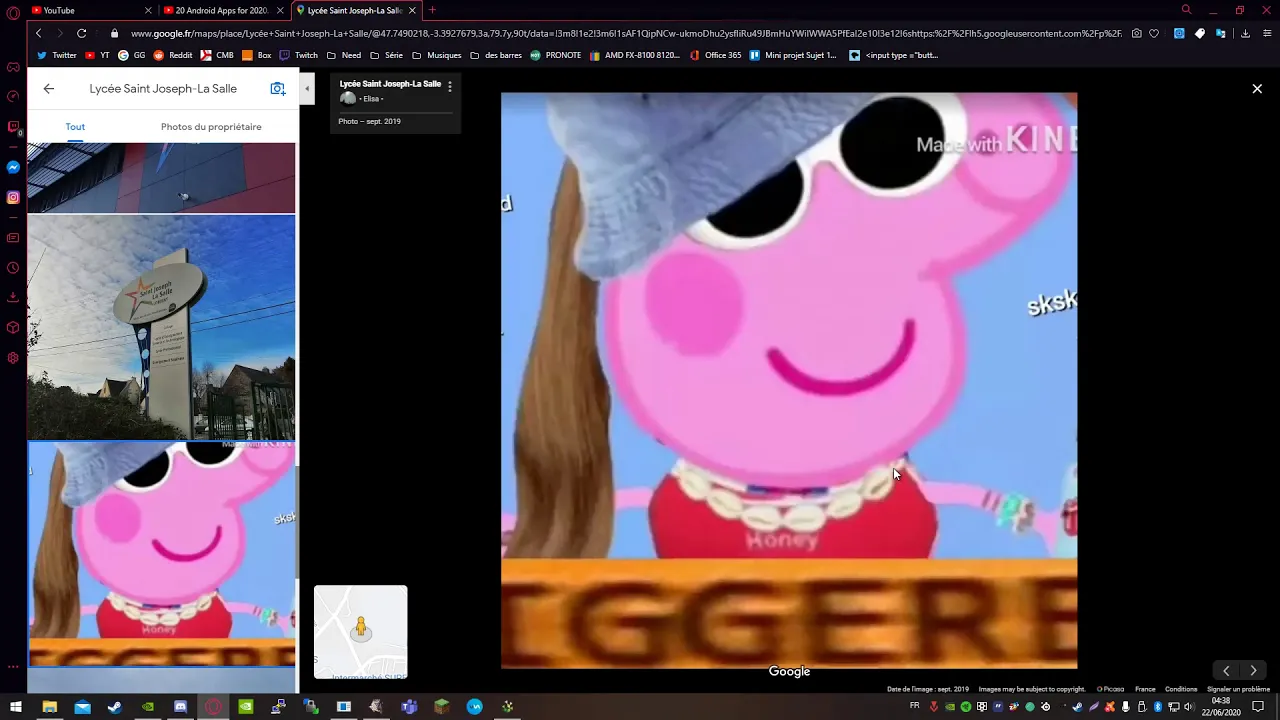Image resolution: width=1280 pixels, height=720 pixels.
Task: Click the Elisa contributor name
Action: pyautogui.click(x=370, y=99)
